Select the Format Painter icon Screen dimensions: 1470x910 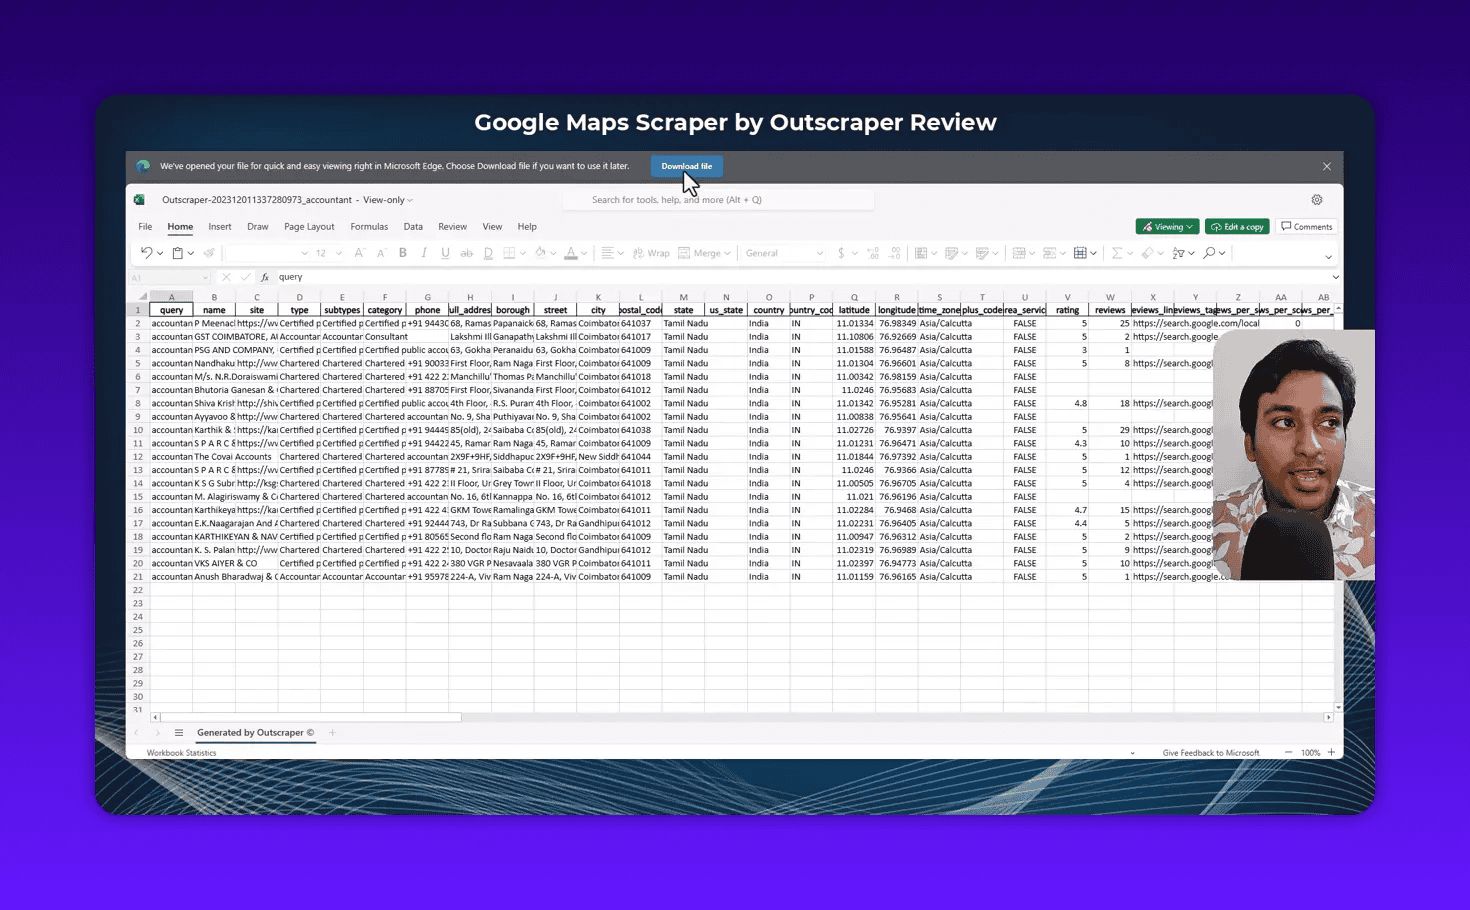209,253
